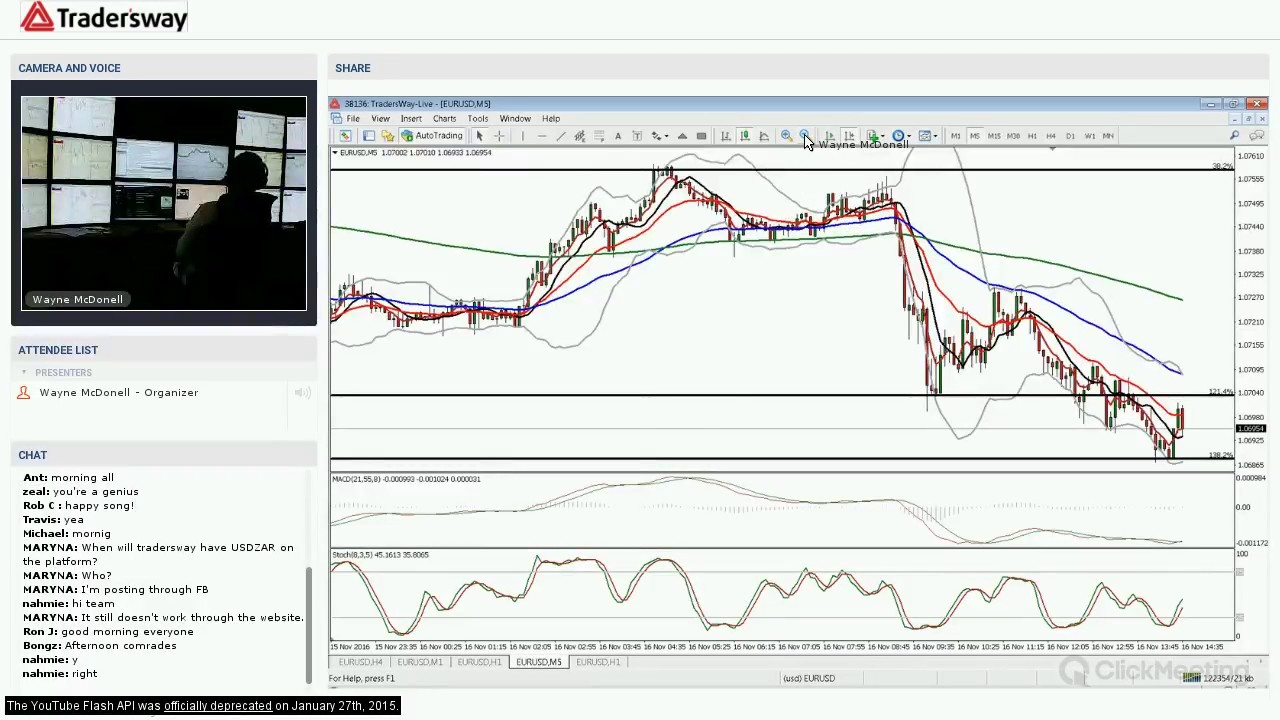Viewport: 1280px width, 720px height.
Task: Collapse the PRESENTERS group
Action: coord(25,373)
